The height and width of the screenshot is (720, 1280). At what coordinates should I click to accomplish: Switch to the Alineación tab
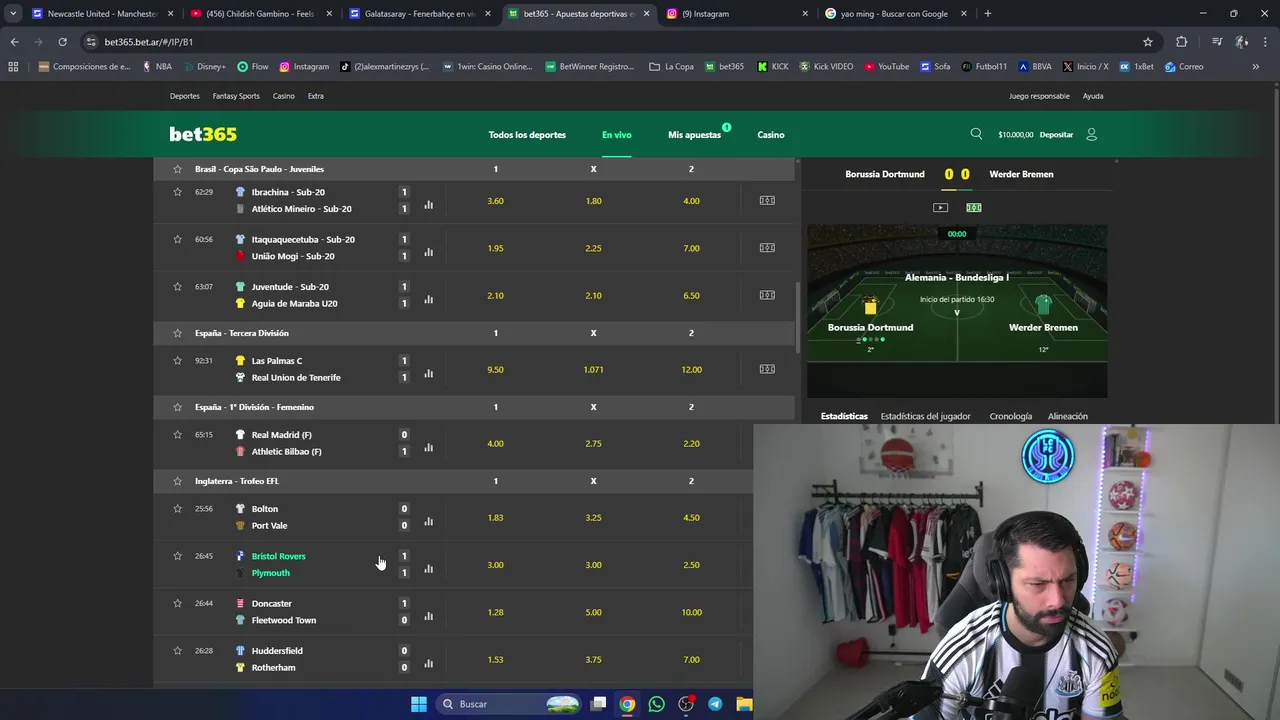[x=1067, y=416]
